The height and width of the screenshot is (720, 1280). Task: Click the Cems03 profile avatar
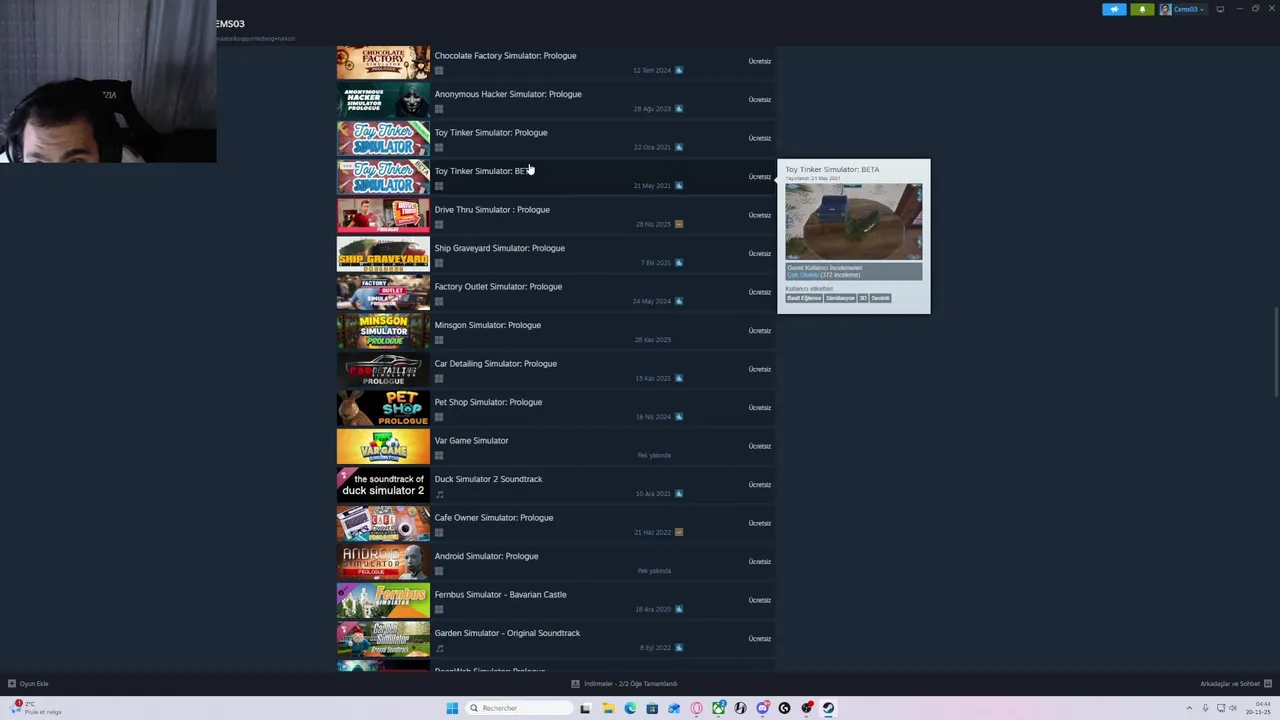coord(1165,9)
